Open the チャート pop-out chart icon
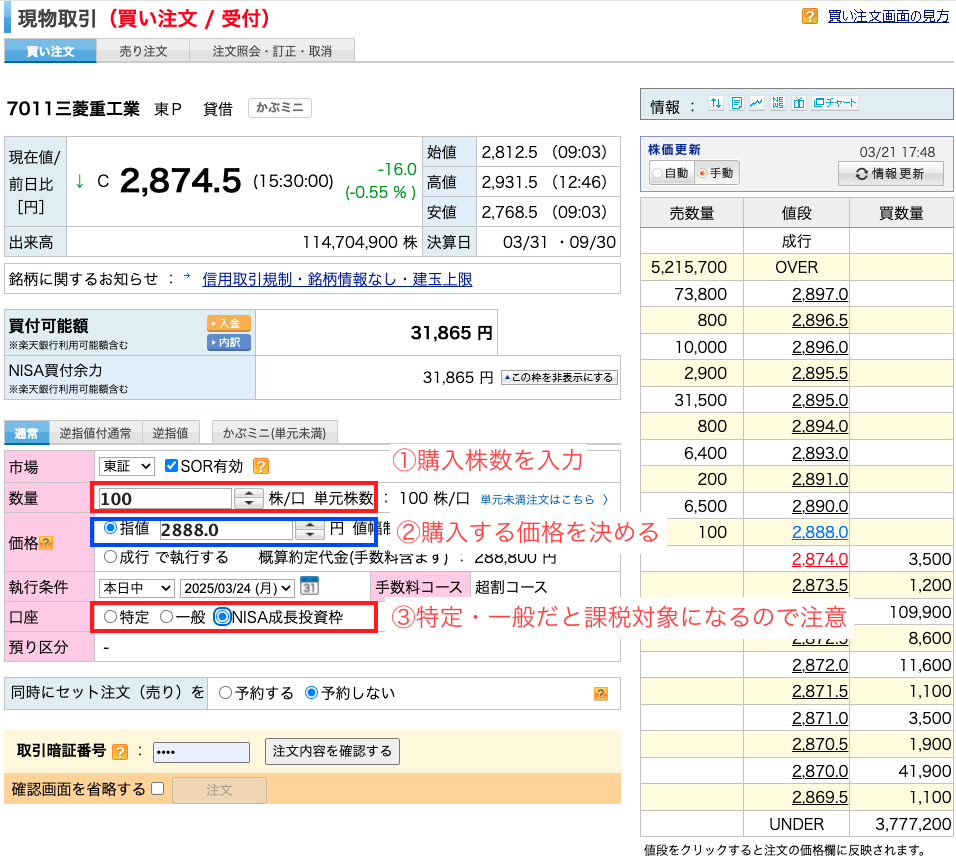 835,103
